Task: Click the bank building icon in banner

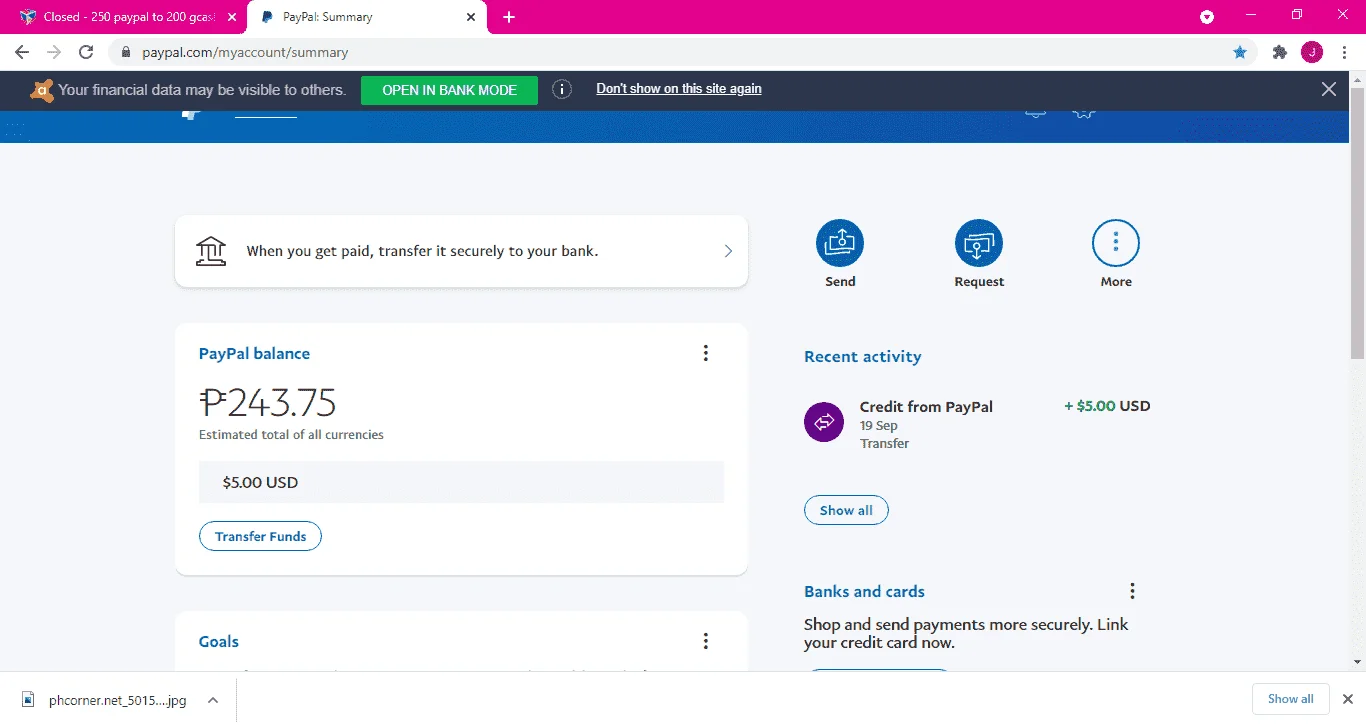Action: click(211, 251)
